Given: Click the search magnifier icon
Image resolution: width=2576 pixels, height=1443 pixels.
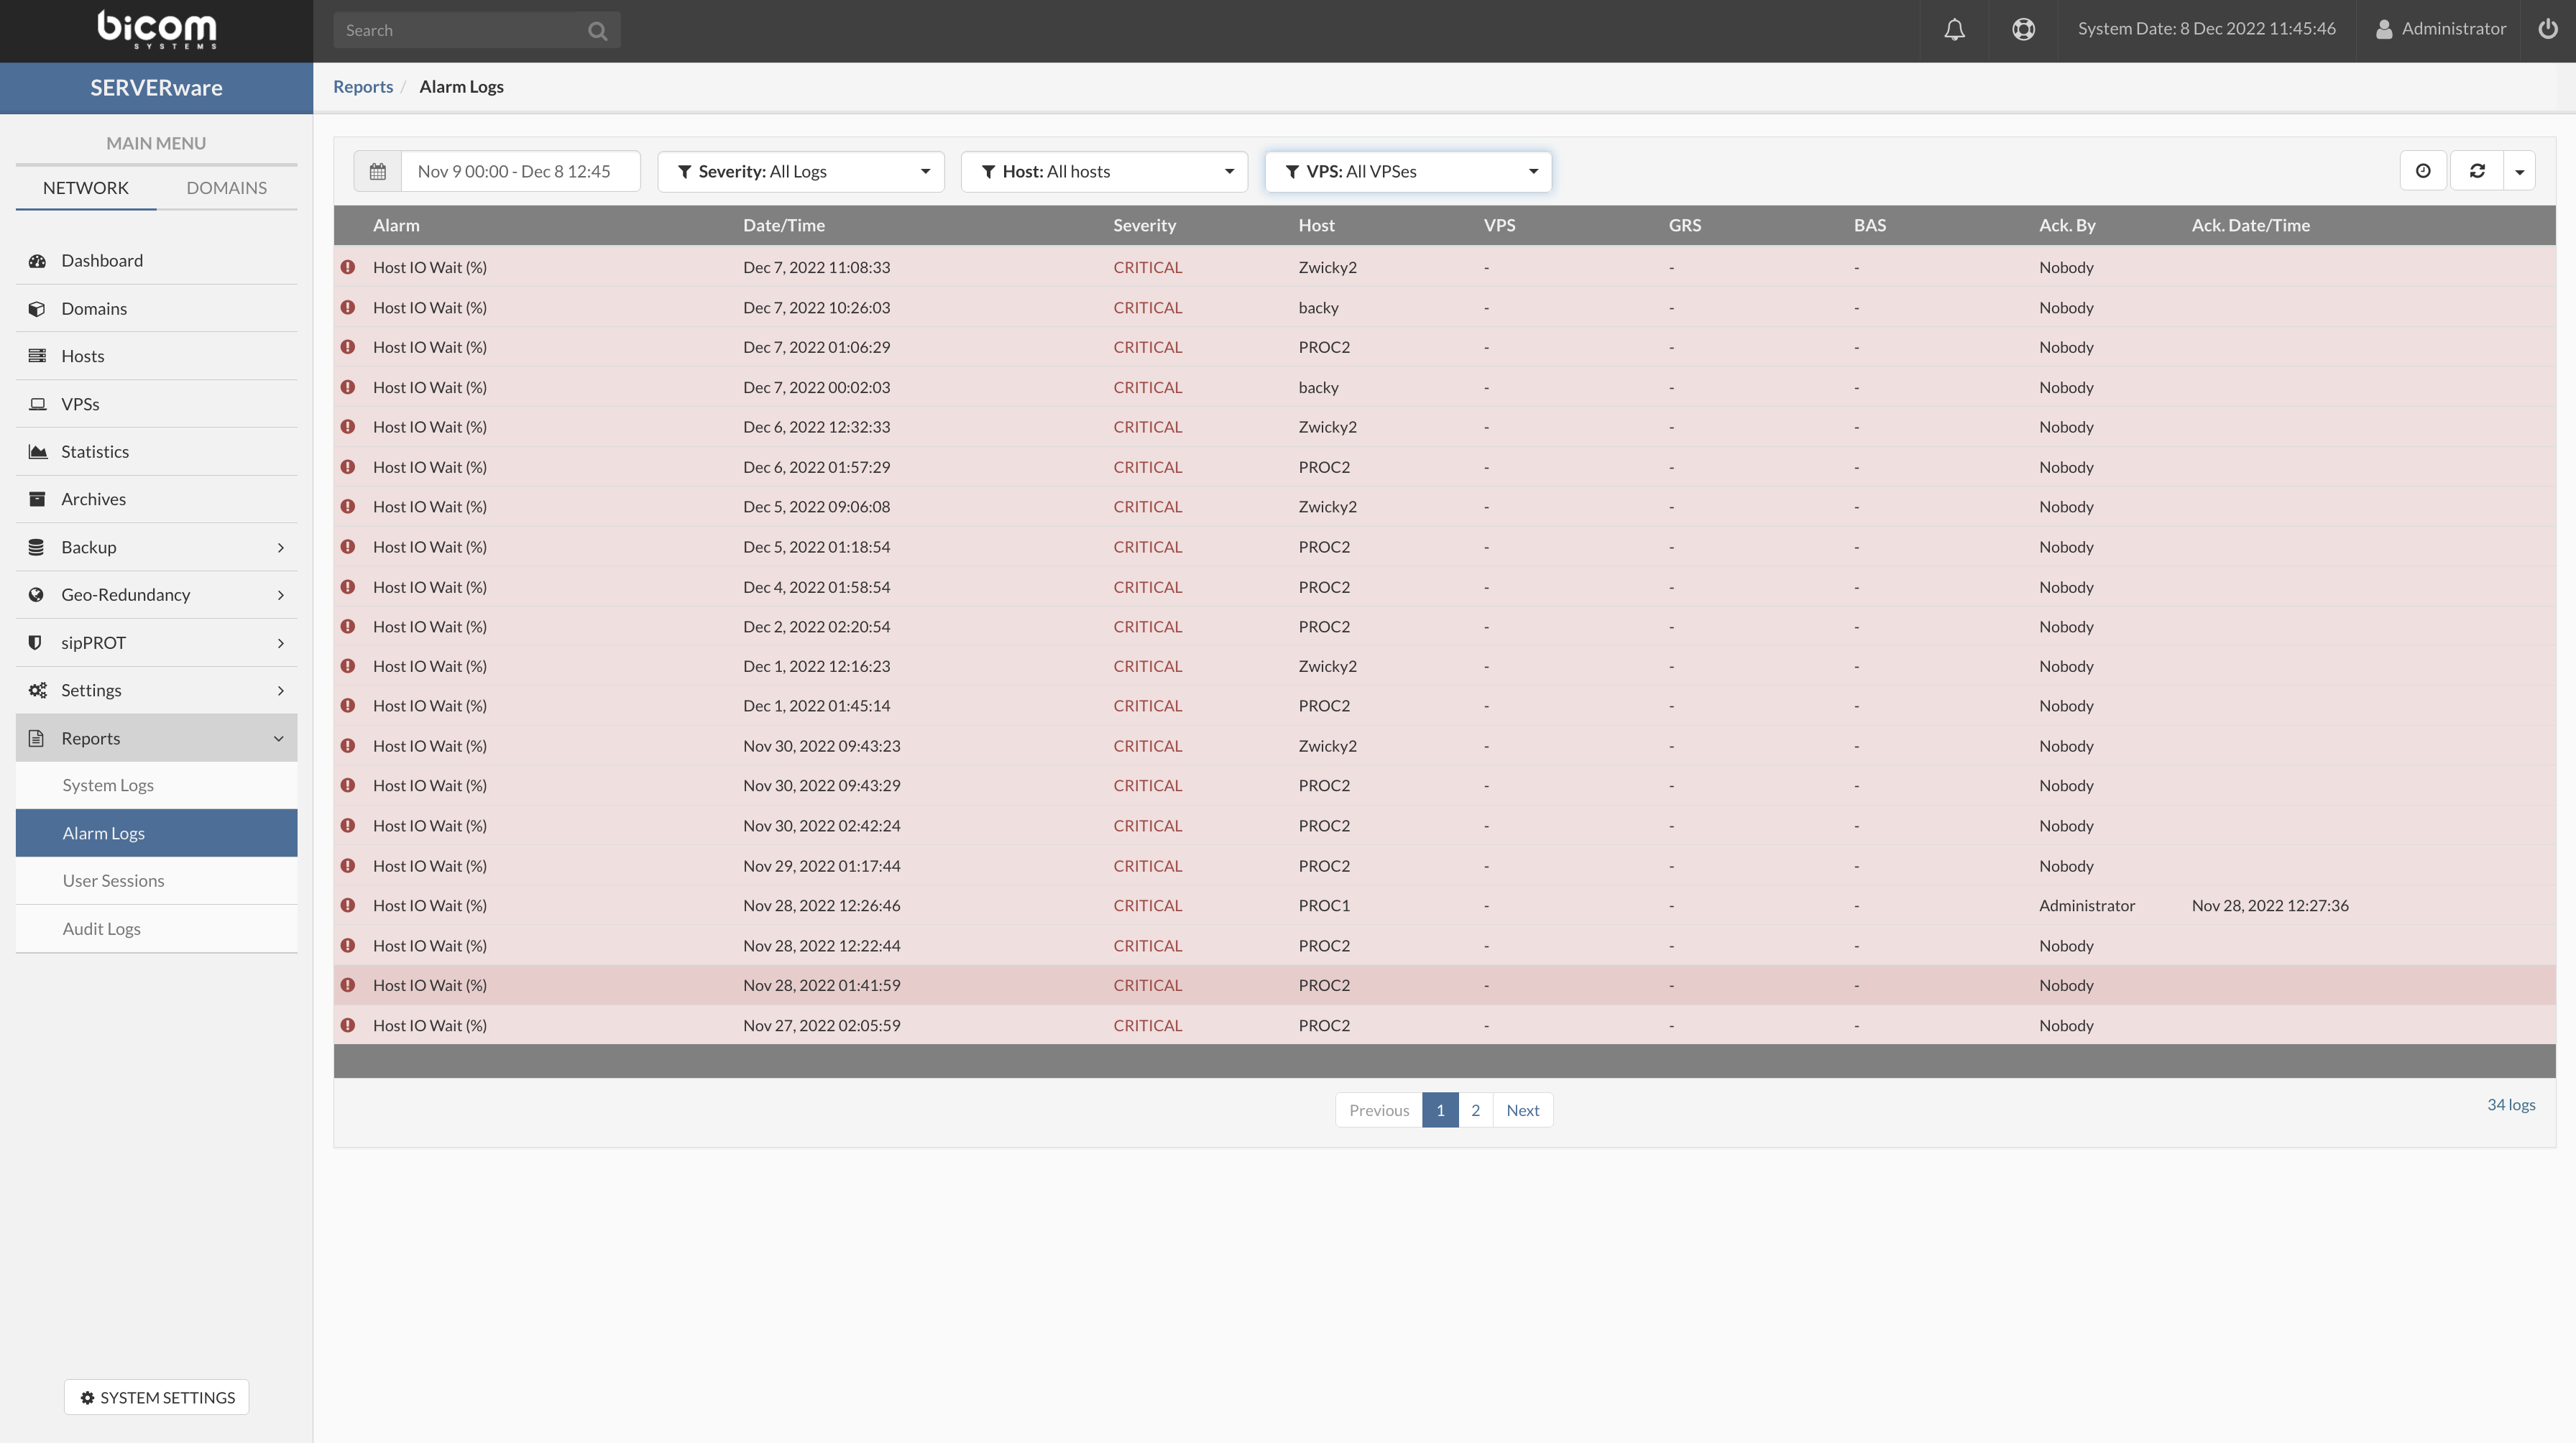Looking at the screenshot, I should click(597, 30).
